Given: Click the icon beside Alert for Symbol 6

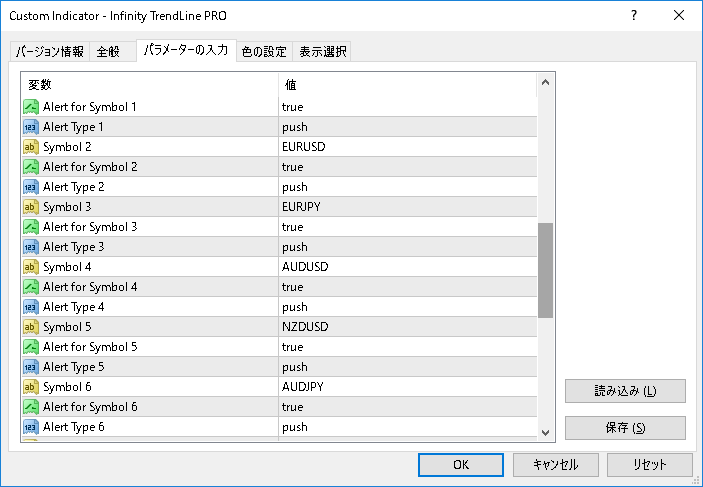Looking at the screenshot, I should coord(31,407).
